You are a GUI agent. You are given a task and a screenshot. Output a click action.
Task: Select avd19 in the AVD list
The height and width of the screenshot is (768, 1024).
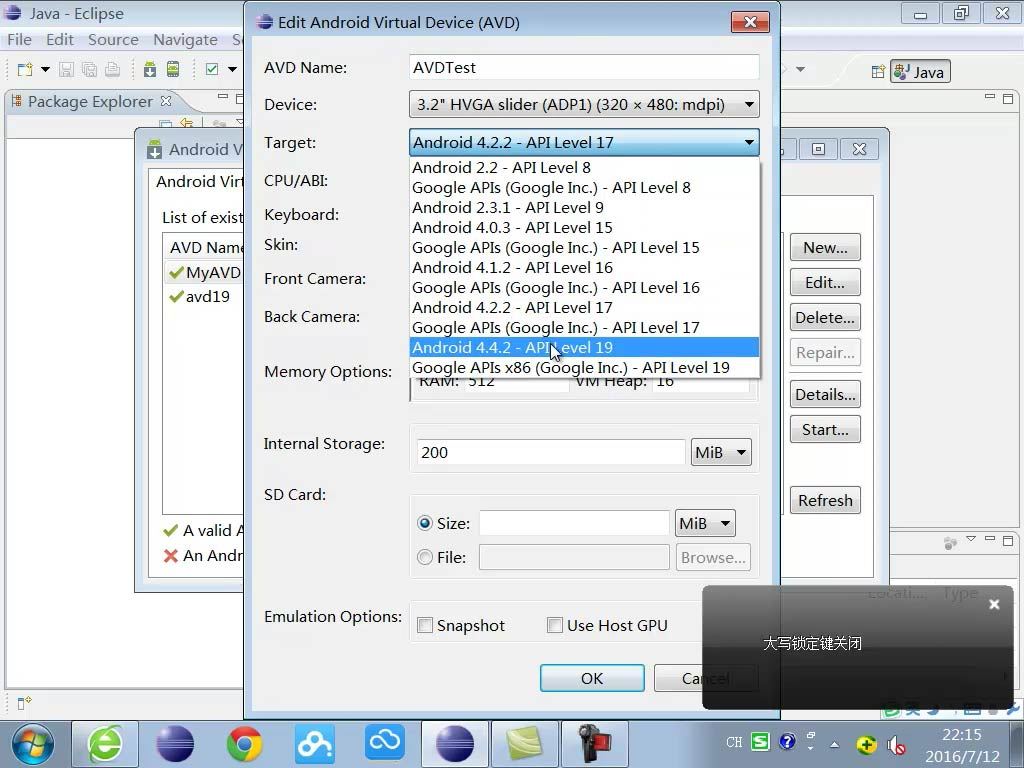[x=205, y=296]
